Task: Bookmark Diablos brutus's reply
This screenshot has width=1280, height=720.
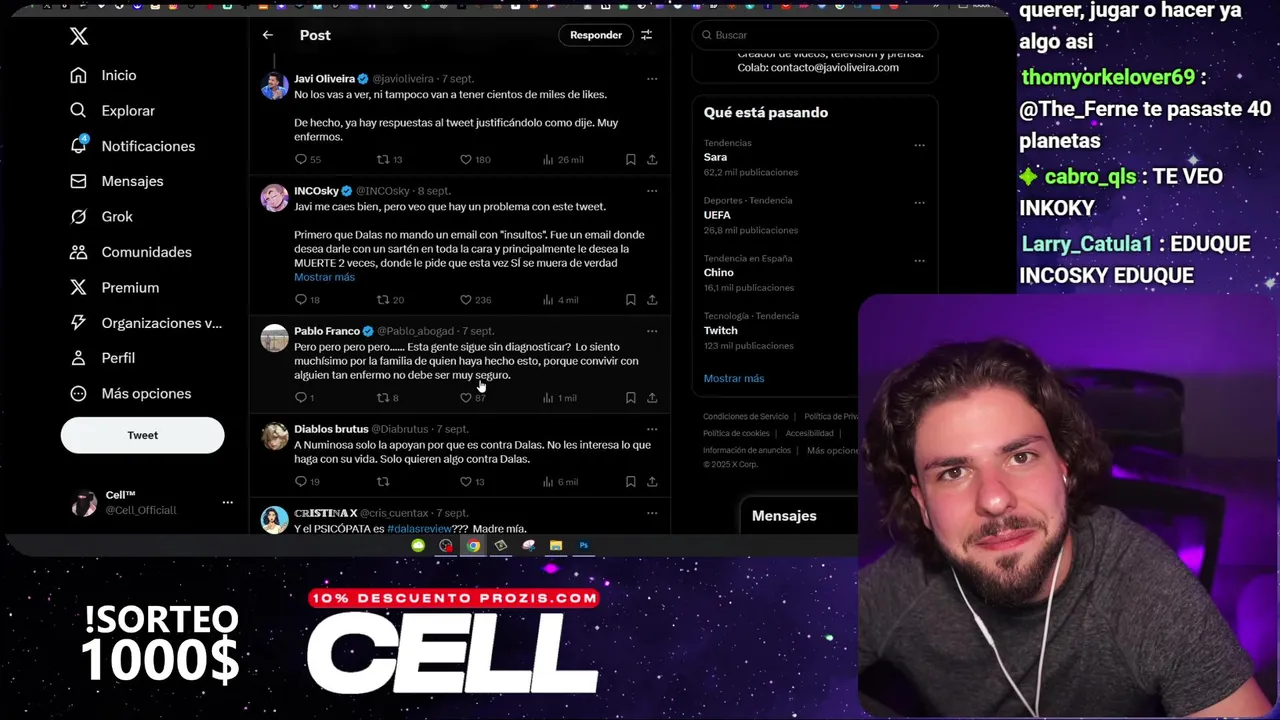Action: [630, 481]
